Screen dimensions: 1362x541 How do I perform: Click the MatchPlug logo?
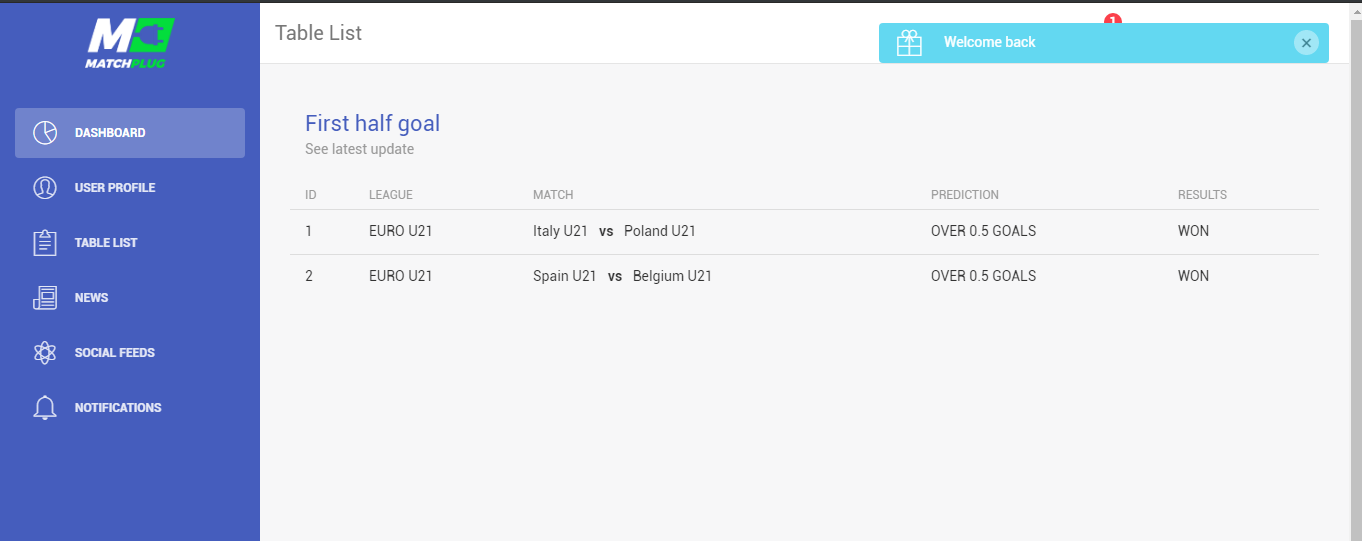130,42
